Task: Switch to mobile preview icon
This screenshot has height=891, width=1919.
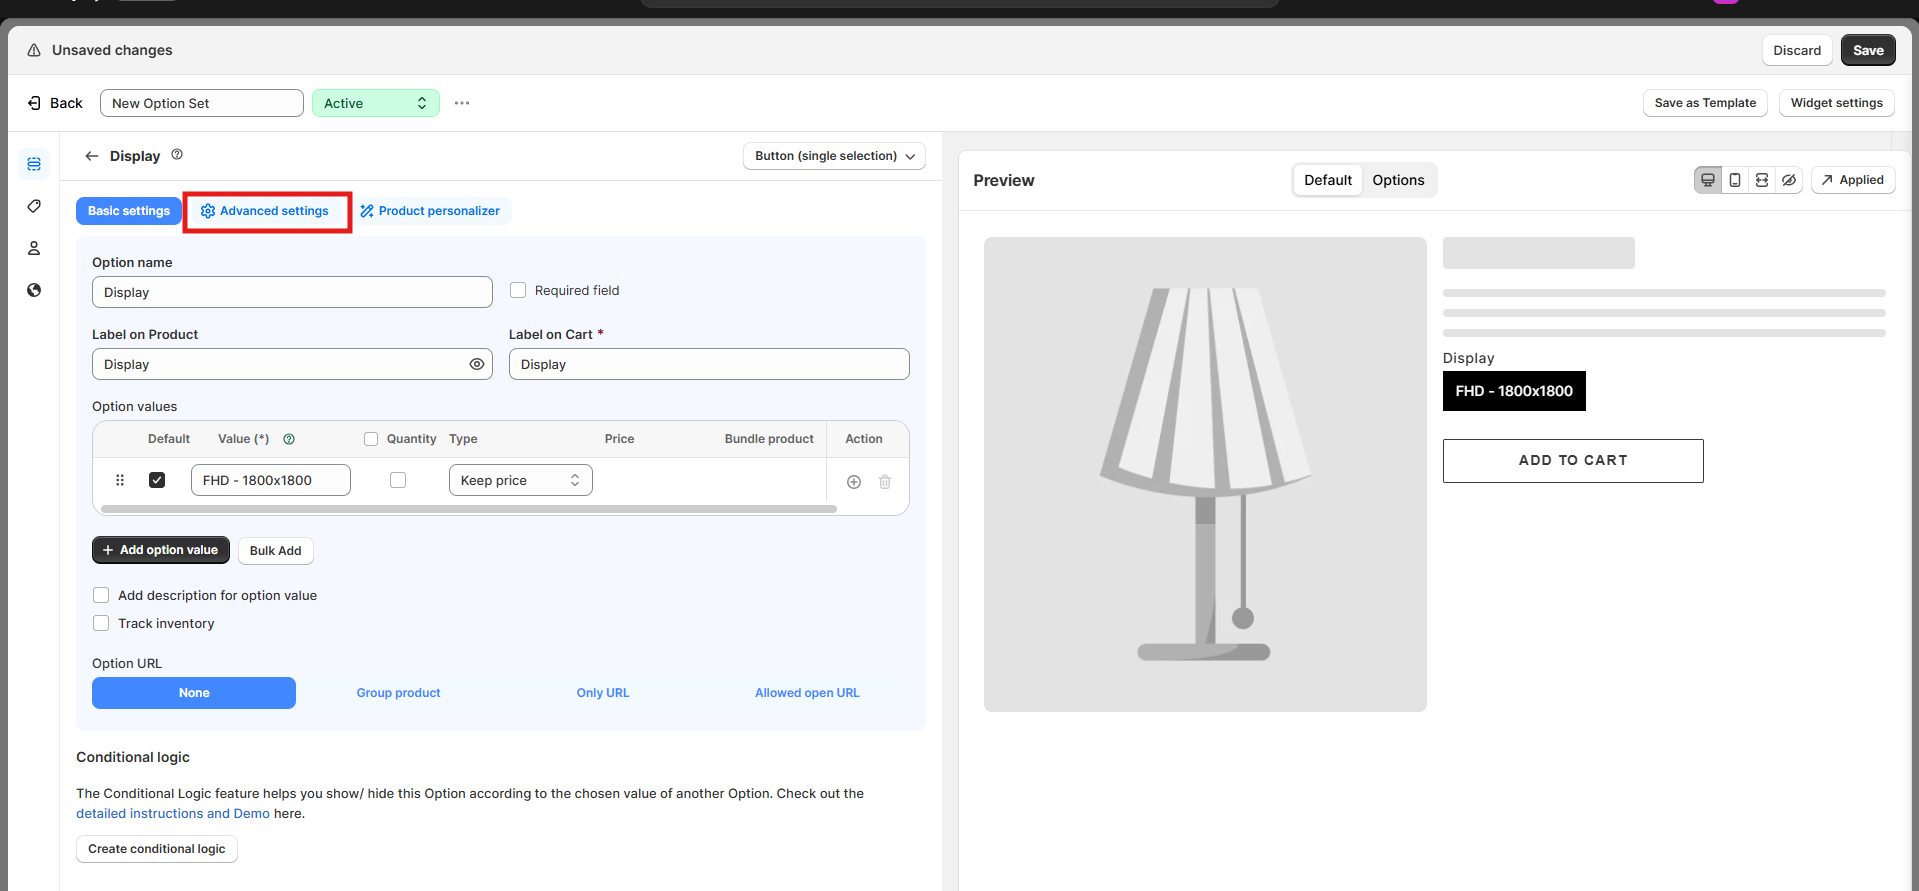Action: [x=1735, y=180]
